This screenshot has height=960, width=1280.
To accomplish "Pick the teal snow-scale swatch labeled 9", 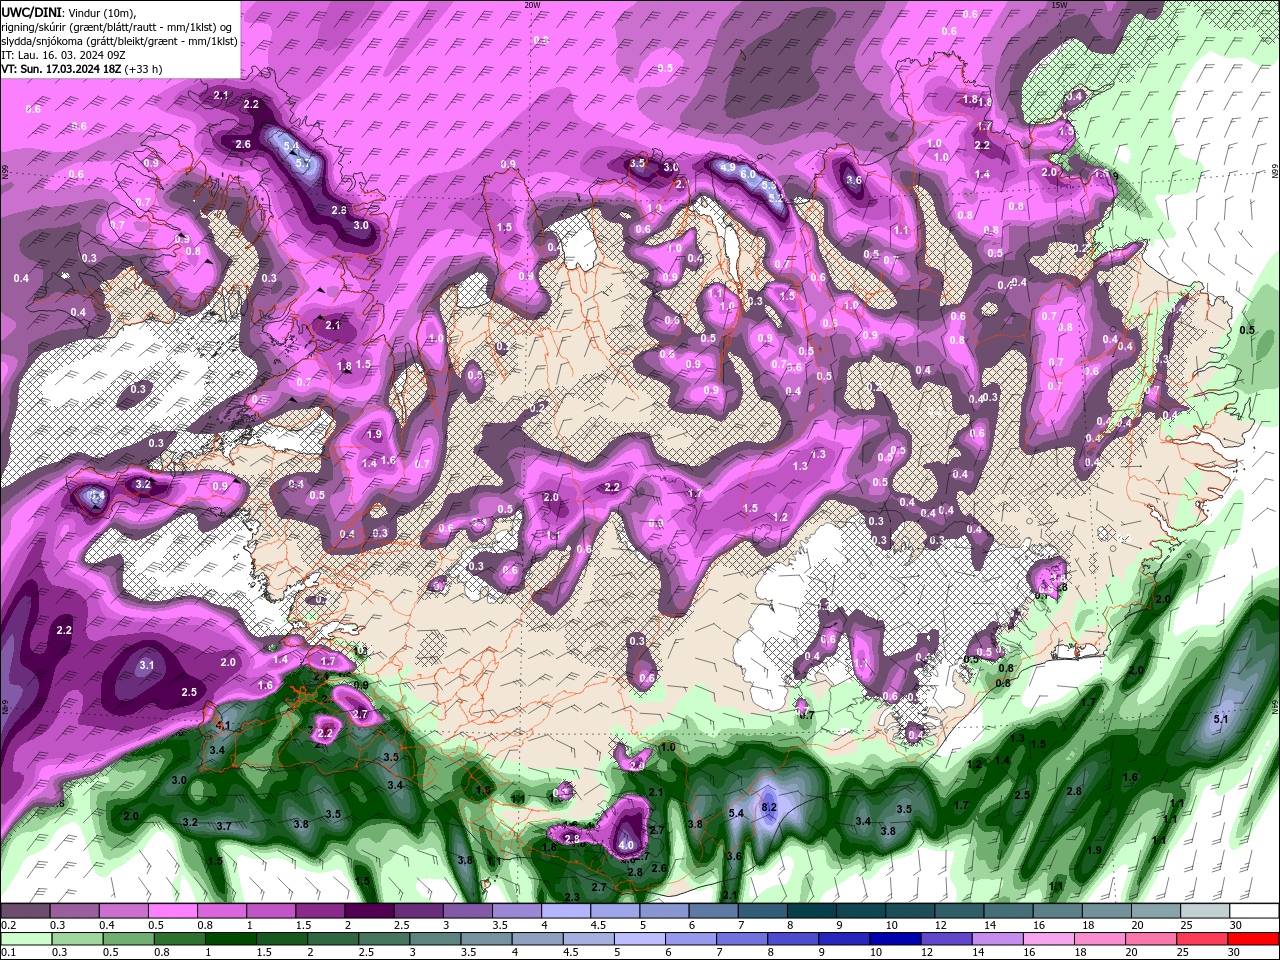I will tap(859, 911).
